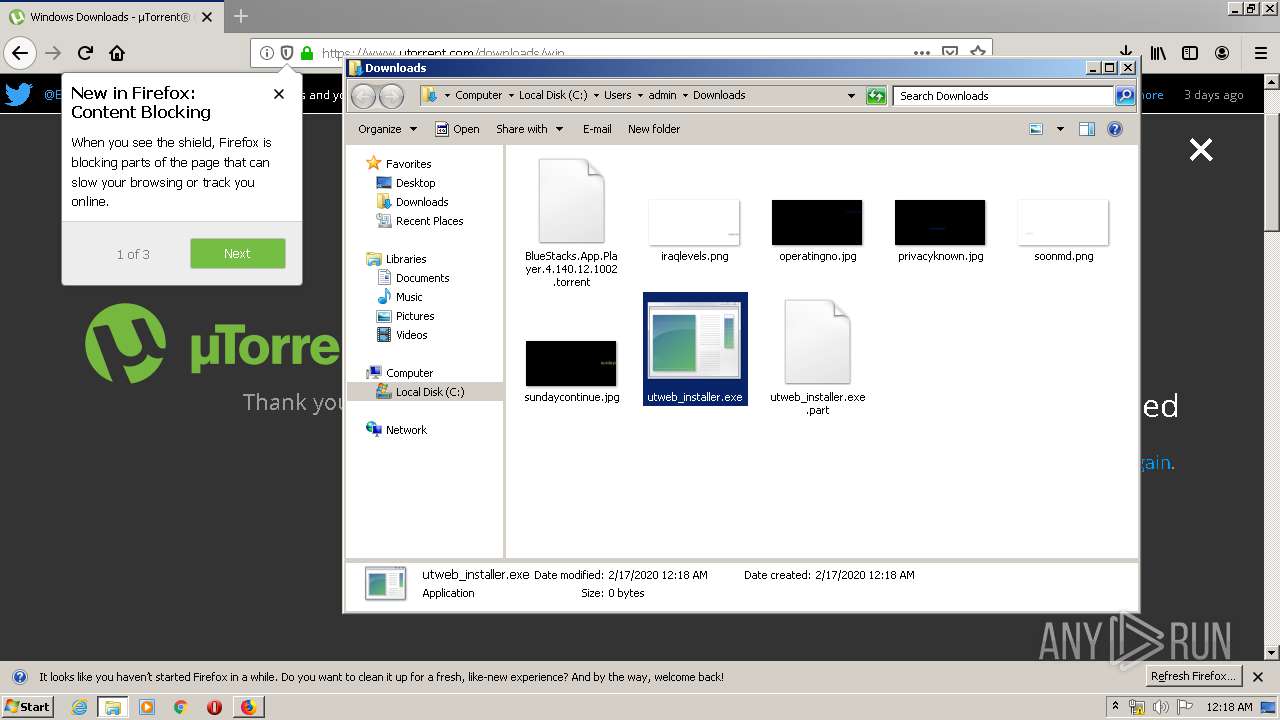The width and height of the screenshot is (1280, 720).
Task: Open Documents library
Action: tap(422, 278)
